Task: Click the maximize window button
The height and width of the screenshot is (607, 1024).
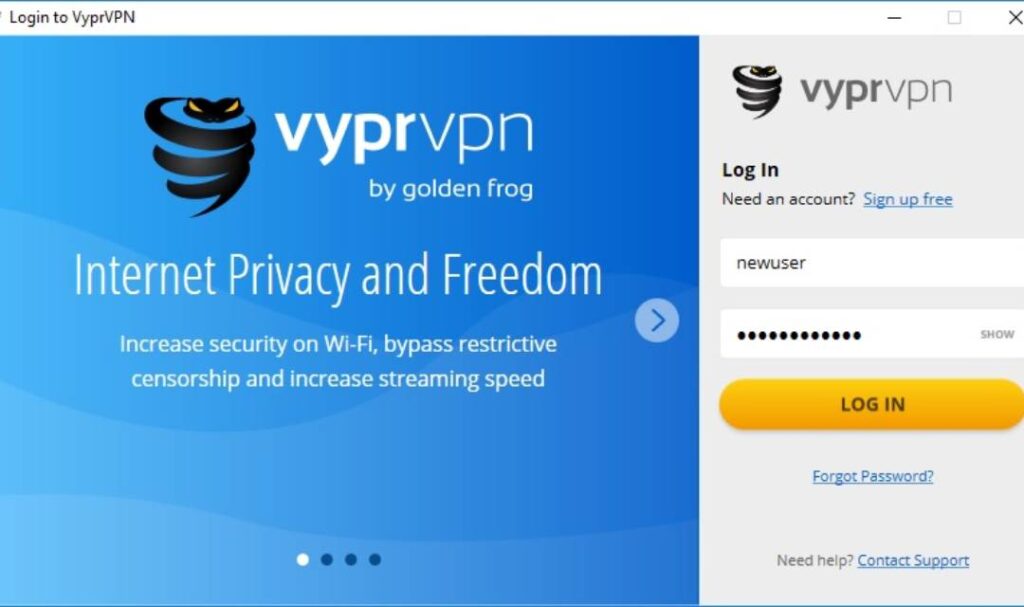Action: tap(954, 18)
